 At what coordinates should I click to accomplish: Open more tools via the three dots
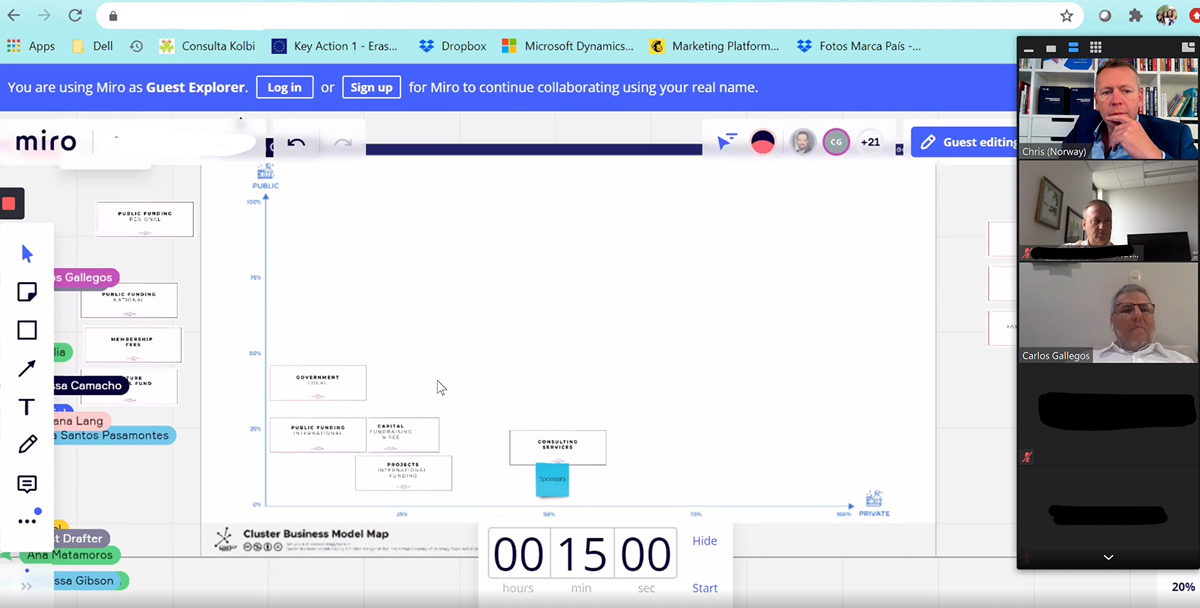(x=27, y=521)
